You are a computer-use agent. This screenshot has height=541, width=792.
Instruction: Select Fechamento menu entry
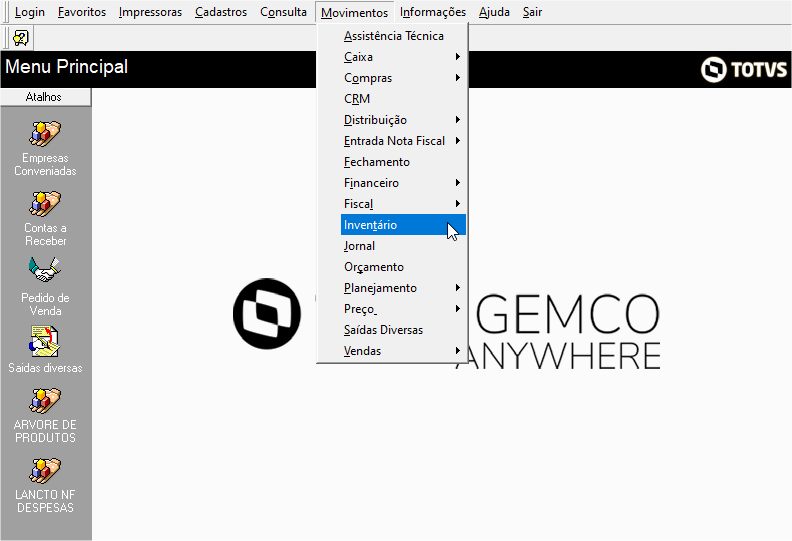(403, 162)
